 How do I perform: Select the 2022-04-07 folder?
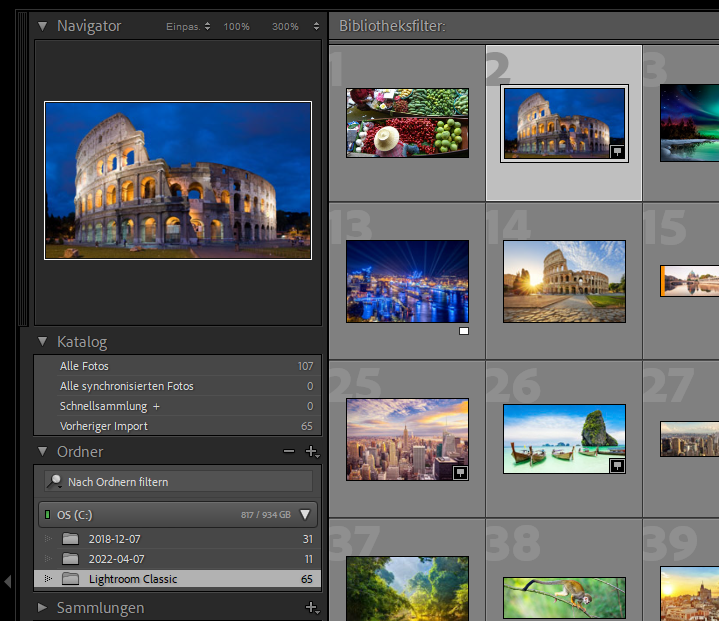[x=178, y=559]
